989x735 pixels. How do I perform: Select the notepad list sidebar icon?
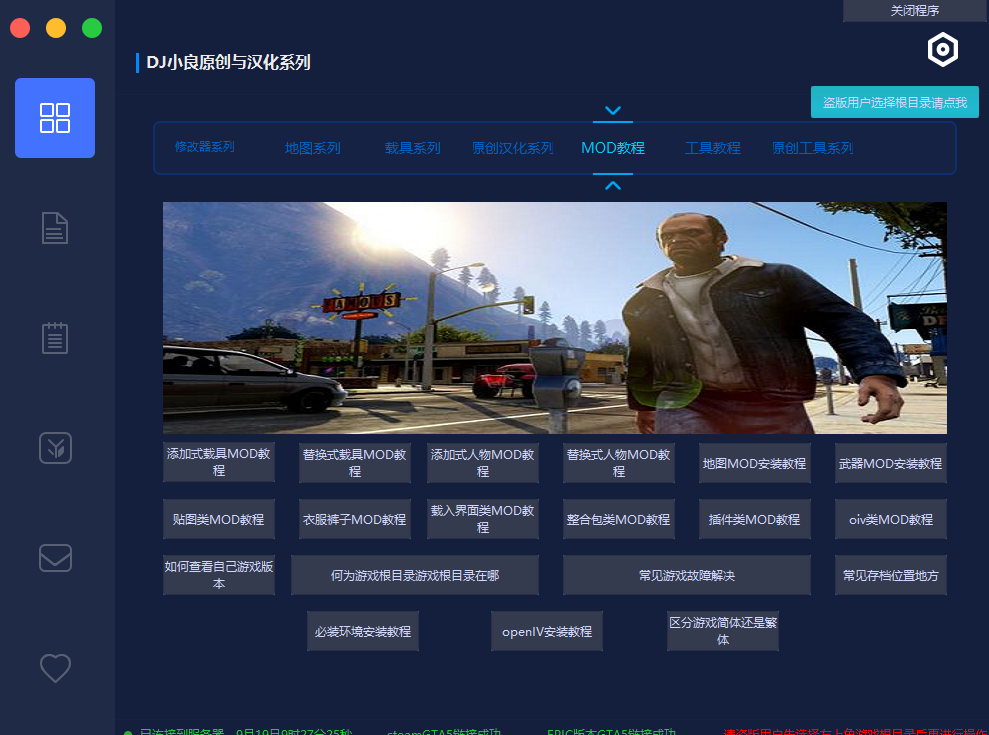coord(55,337)
